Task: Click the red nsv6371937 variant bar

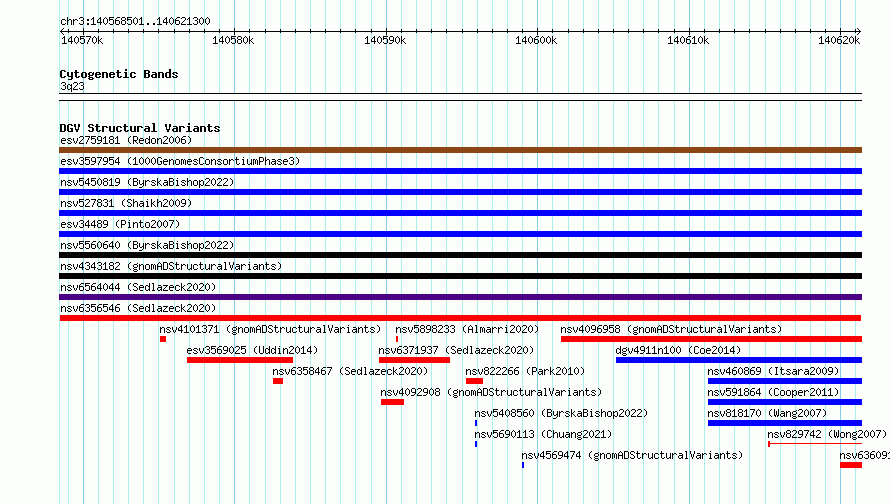Action: click(414, 360)
